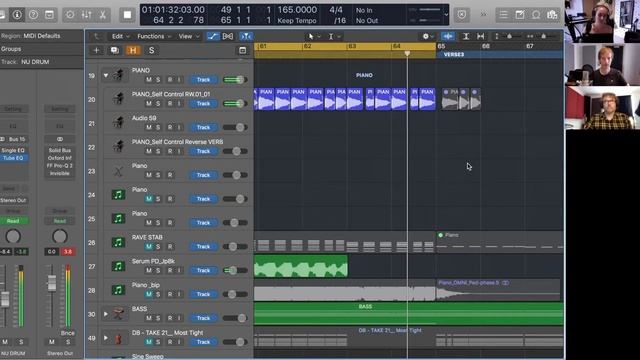Unmute track 24 Piano
The image size is (640, 360).
149,199
